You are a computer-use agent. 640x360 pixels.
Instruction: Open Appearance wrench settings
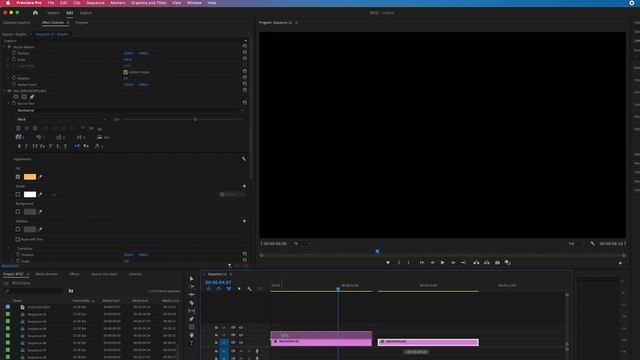(x=244, y=159)
